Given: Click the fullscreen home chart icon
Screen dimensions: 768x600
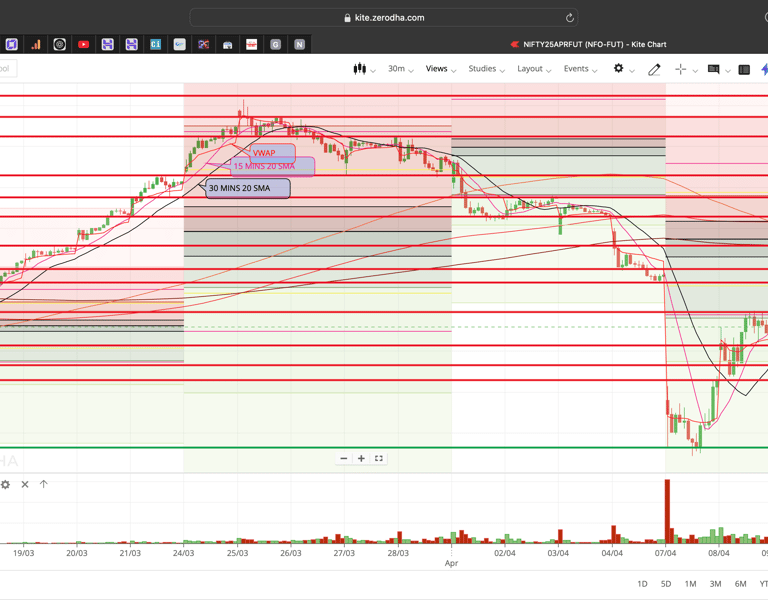Looking at the screenshot, I should click(x=379, y=458).
